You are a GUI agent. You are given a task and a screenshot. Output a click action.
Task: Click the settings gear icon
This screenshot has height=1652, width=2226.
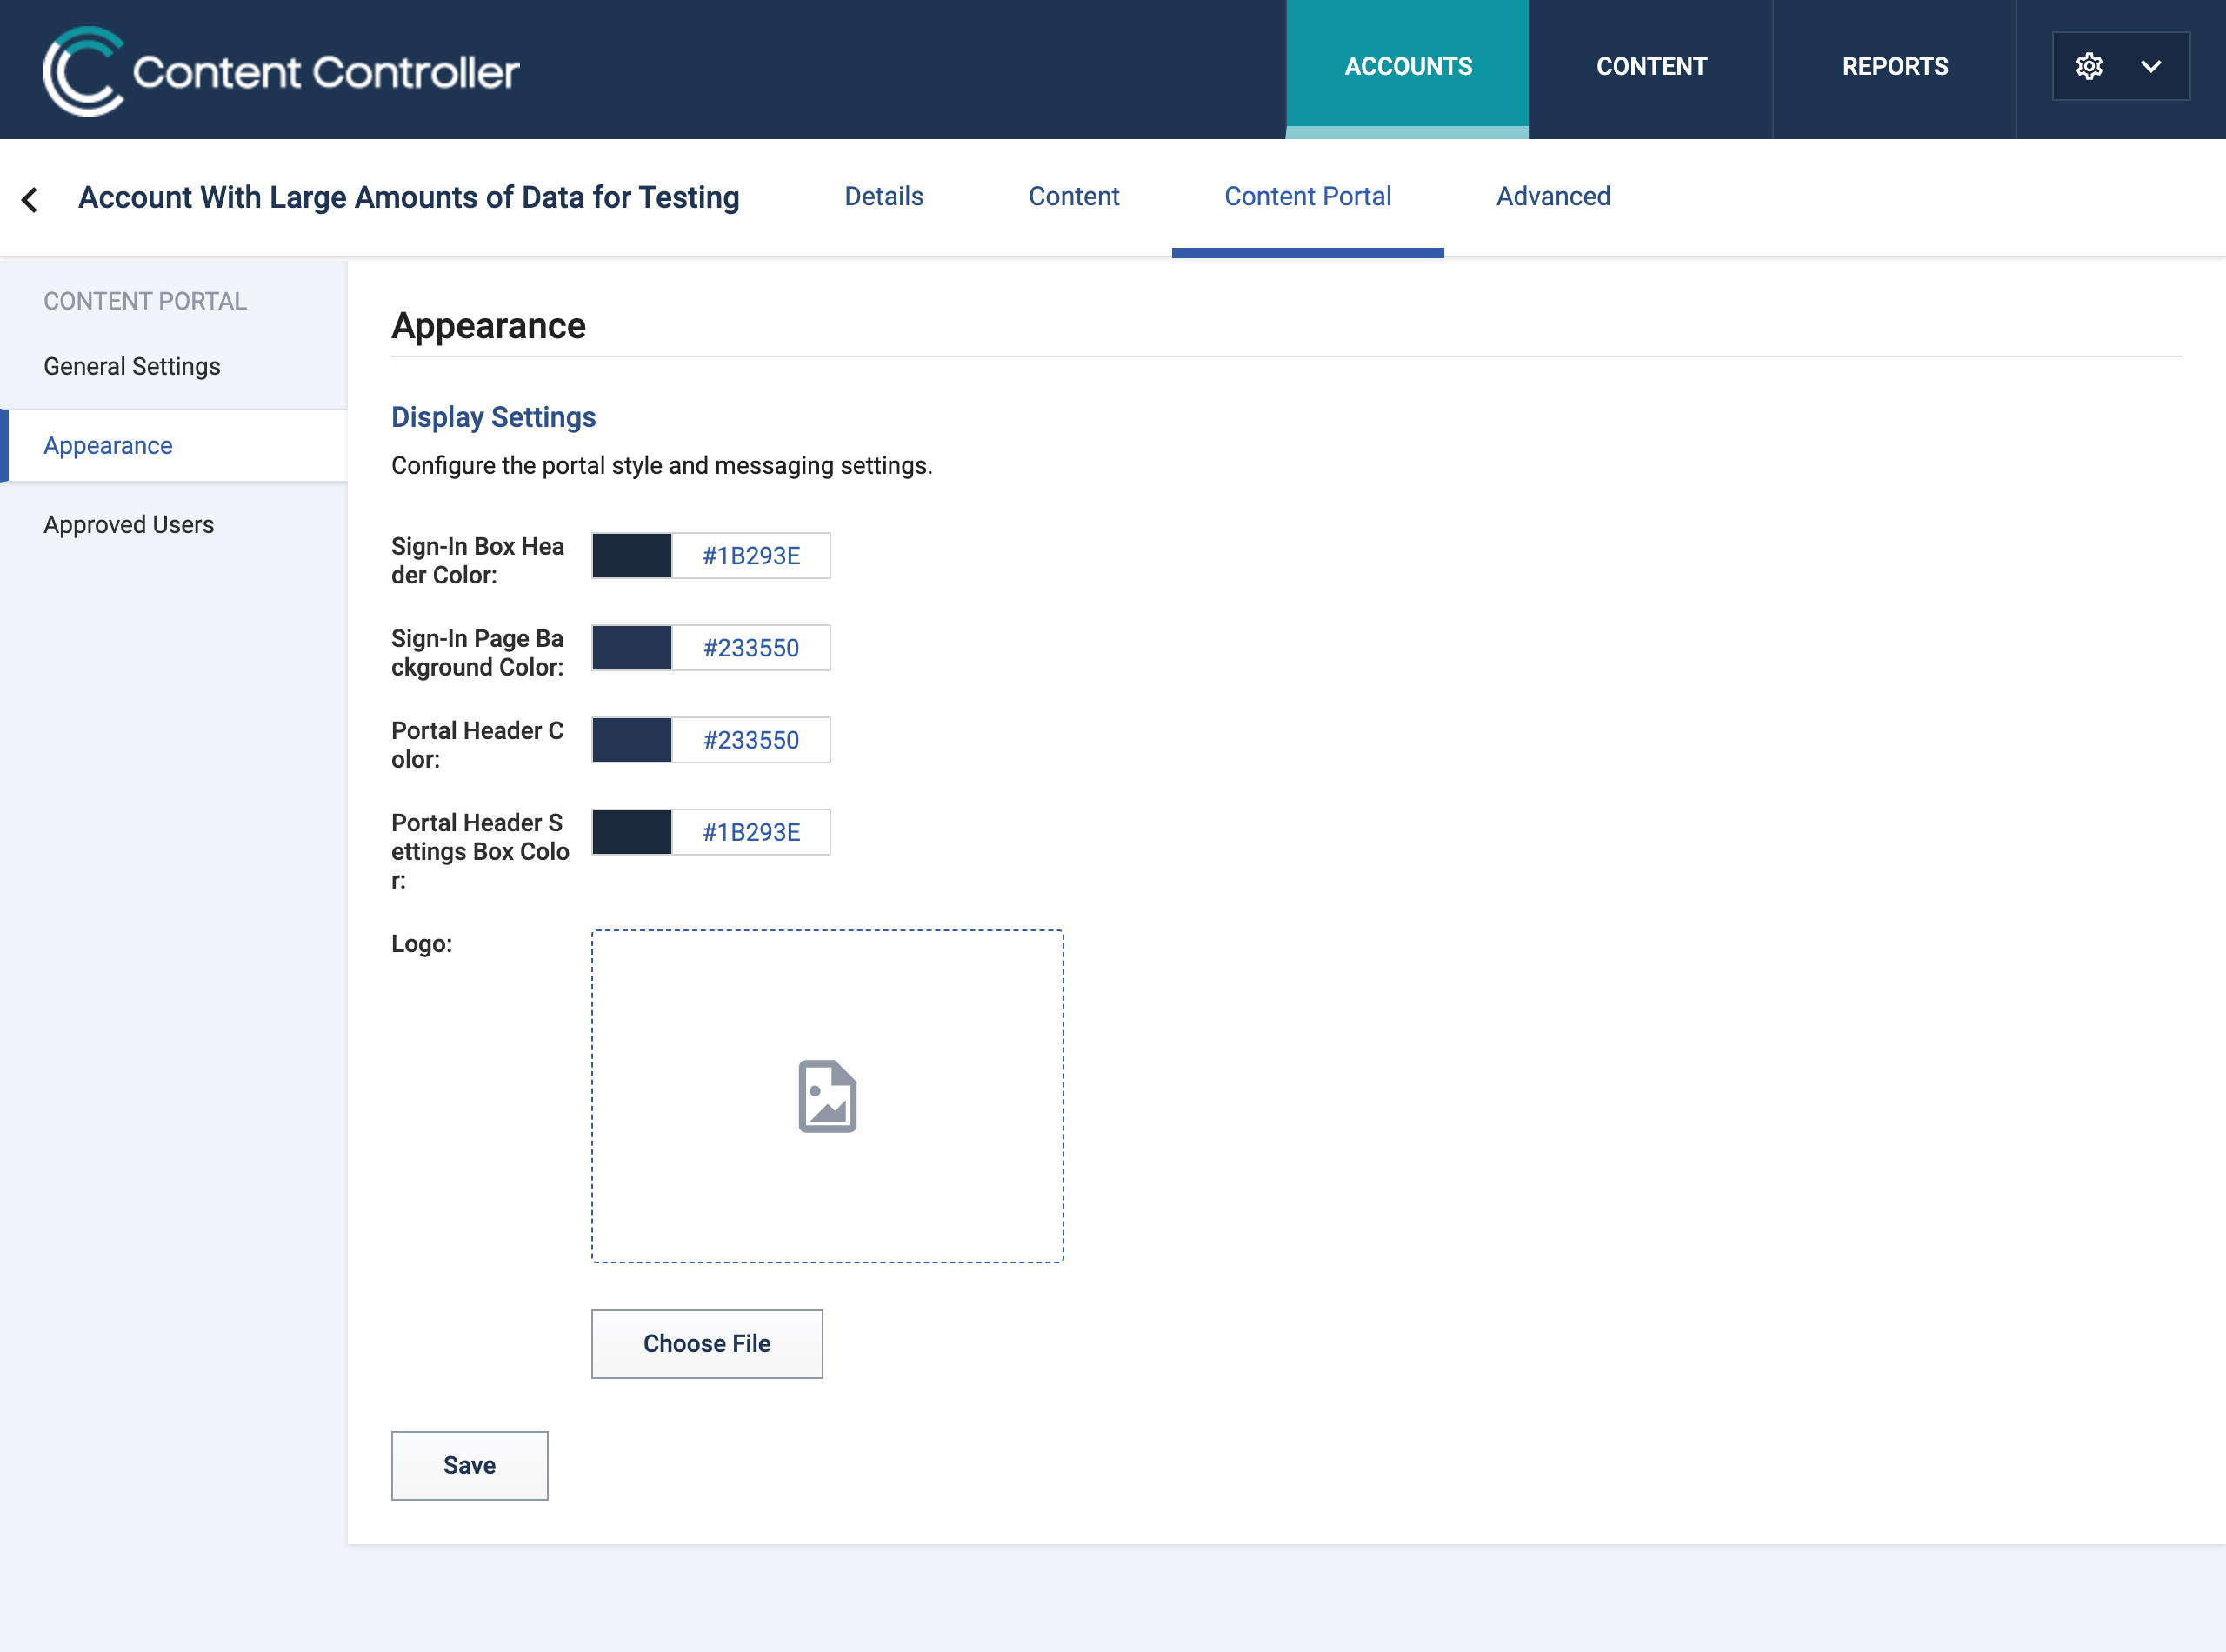[2089, 66]
